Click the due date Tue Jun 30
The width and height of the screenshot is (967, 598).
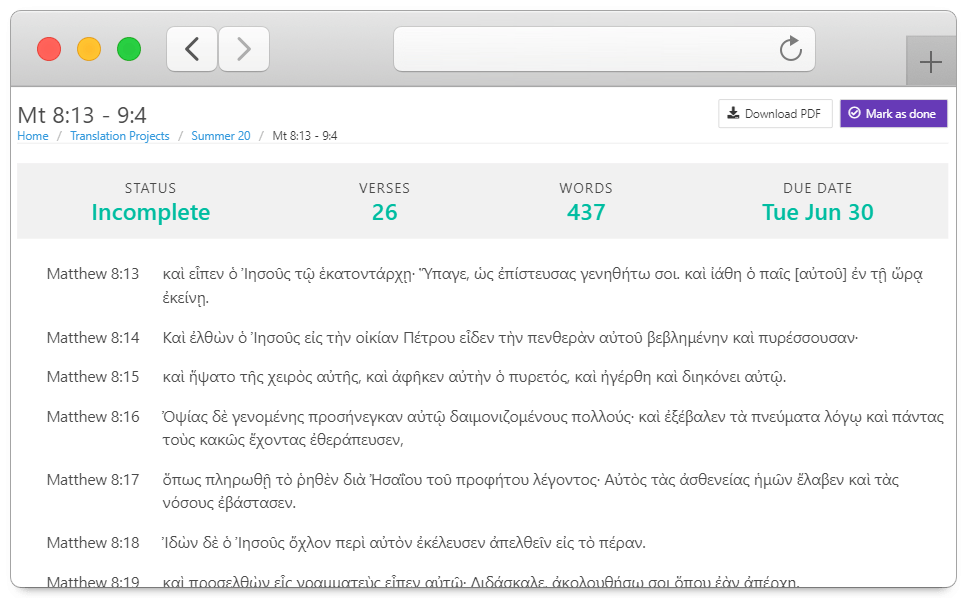point(818,212)
